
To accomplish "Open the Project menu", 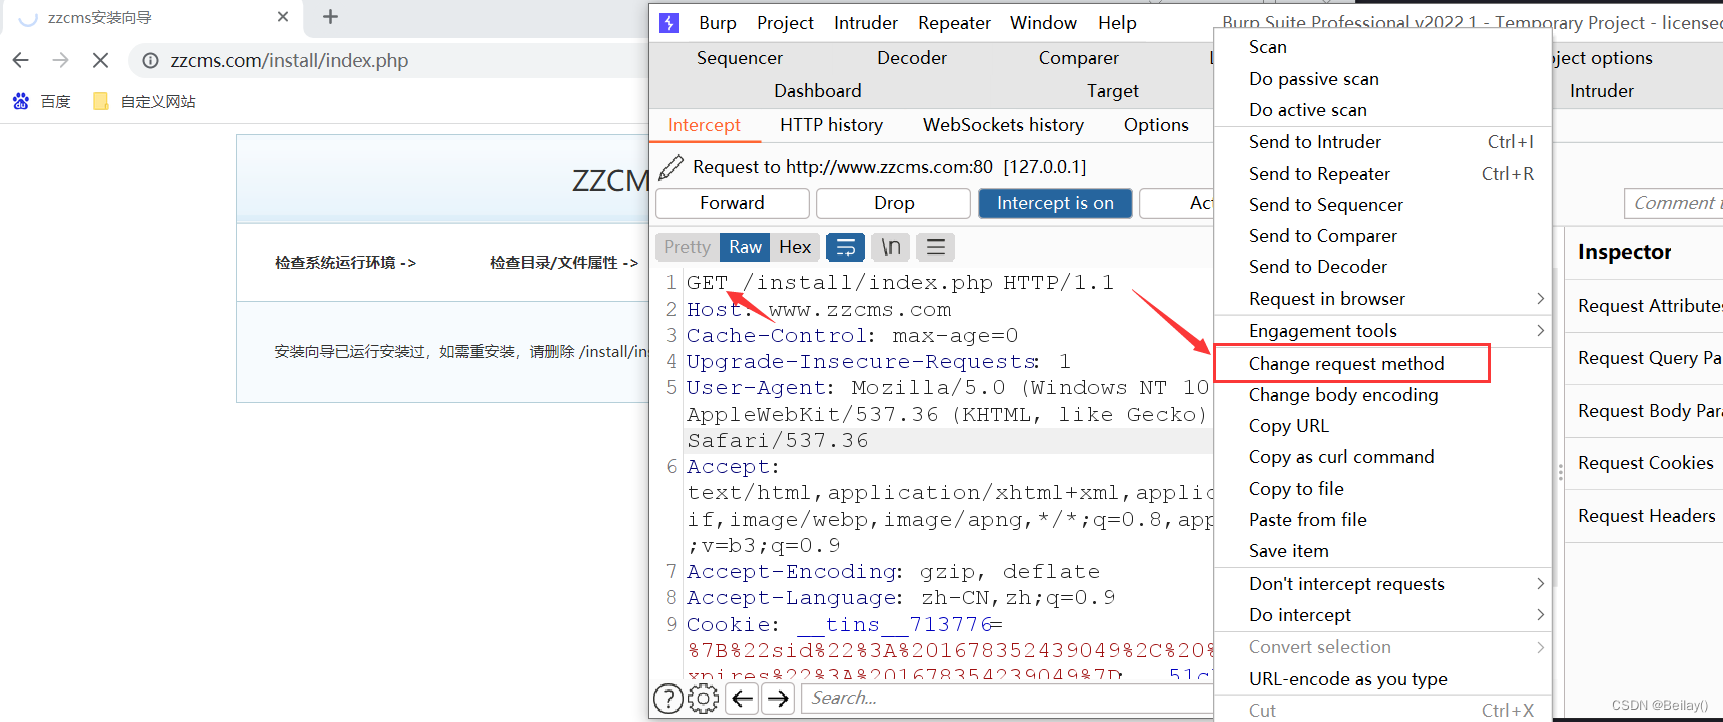I will (x=785, y=23).
